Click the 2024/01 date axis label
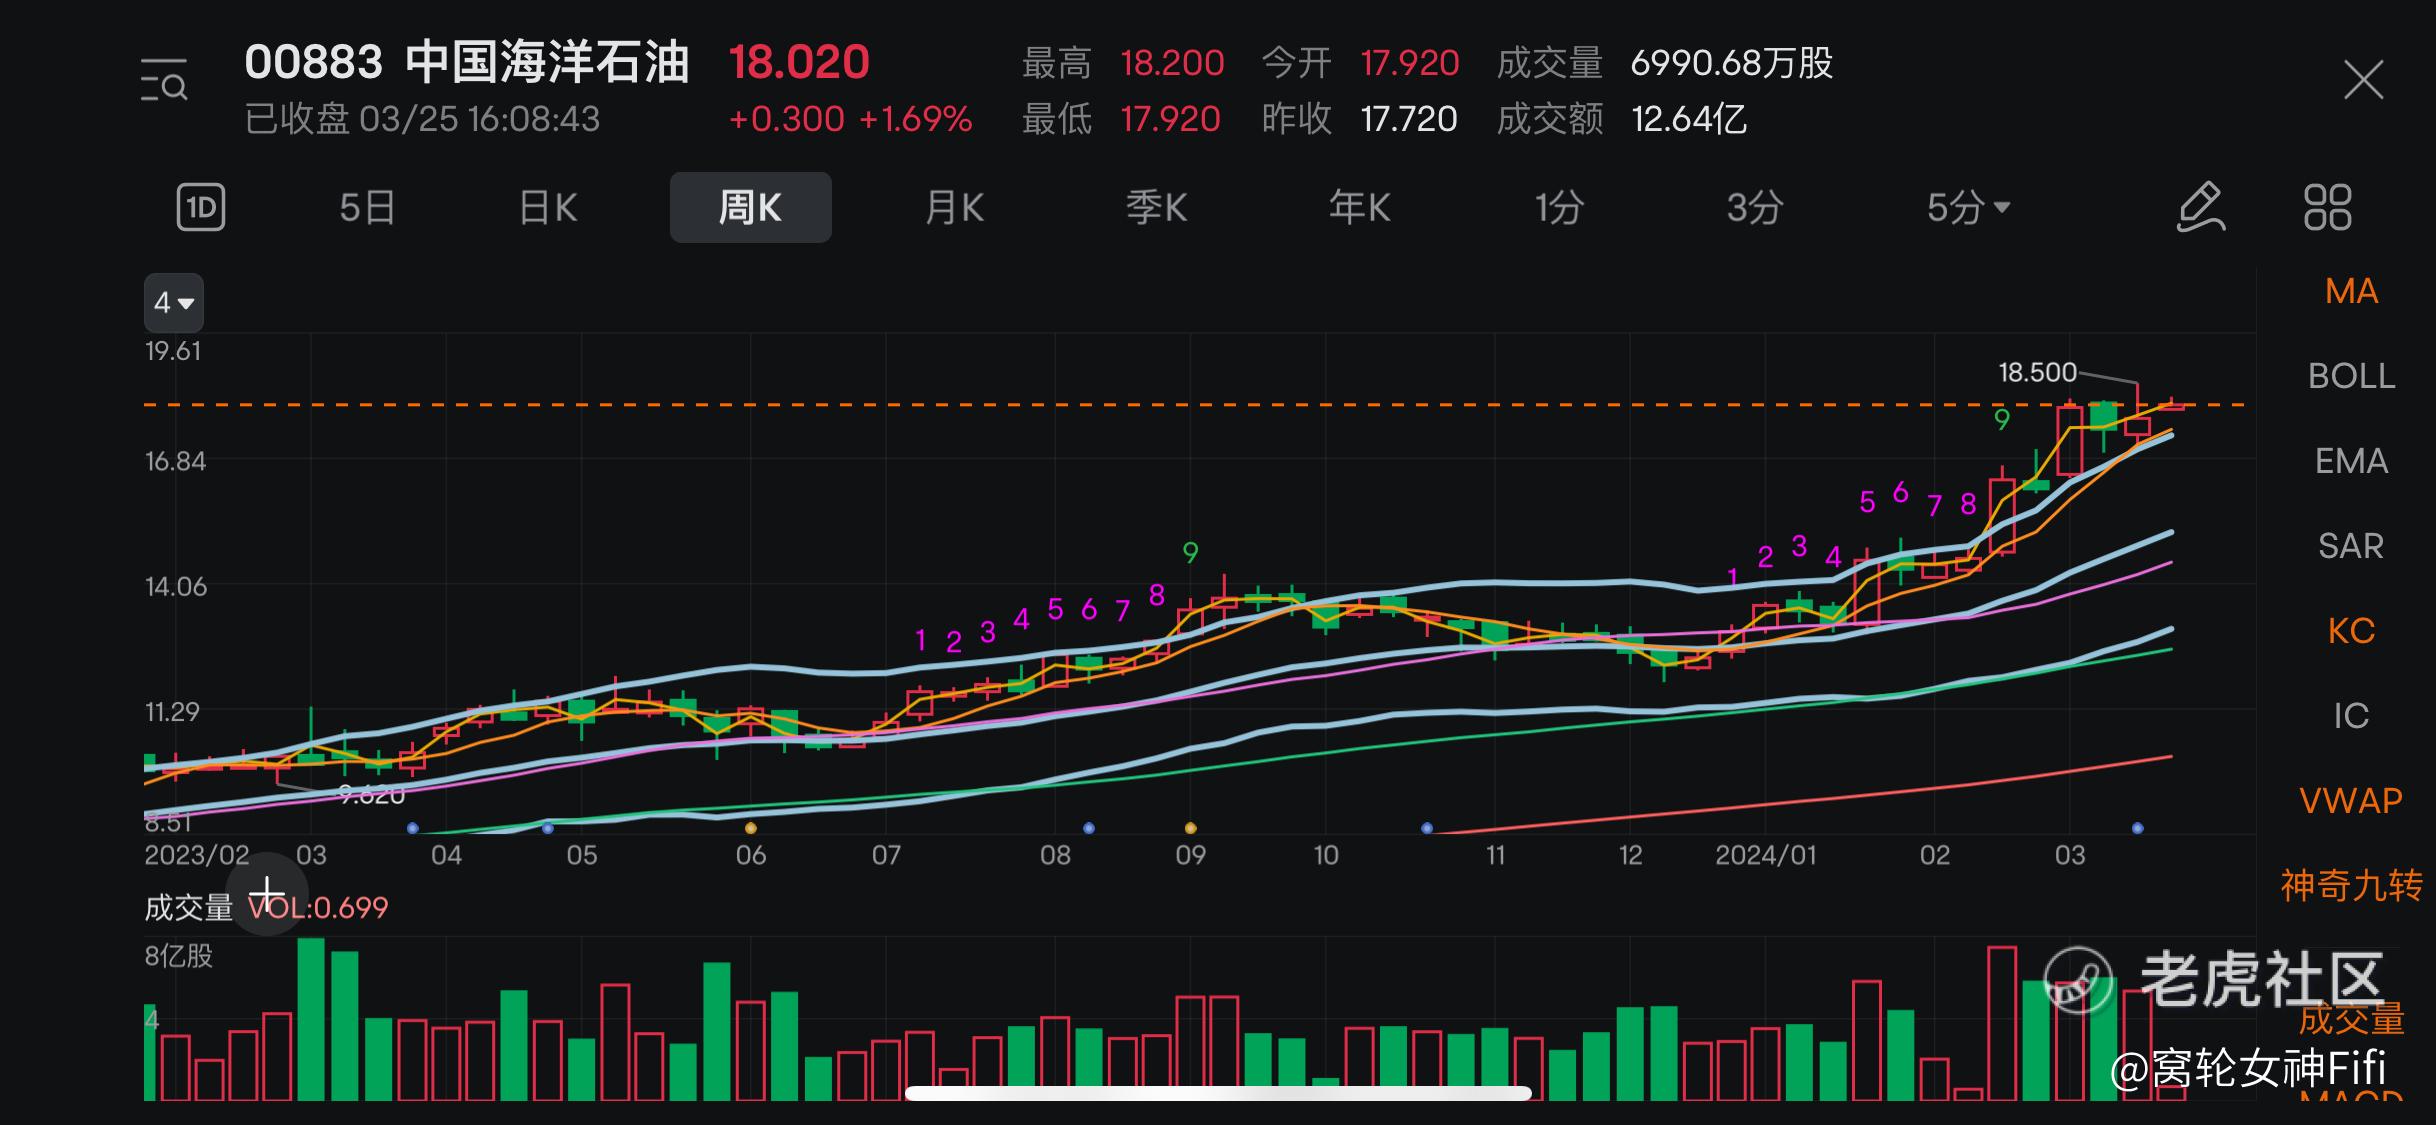The height and width of the screenshot is (1125, 2436). click(x=1765, y=855)
